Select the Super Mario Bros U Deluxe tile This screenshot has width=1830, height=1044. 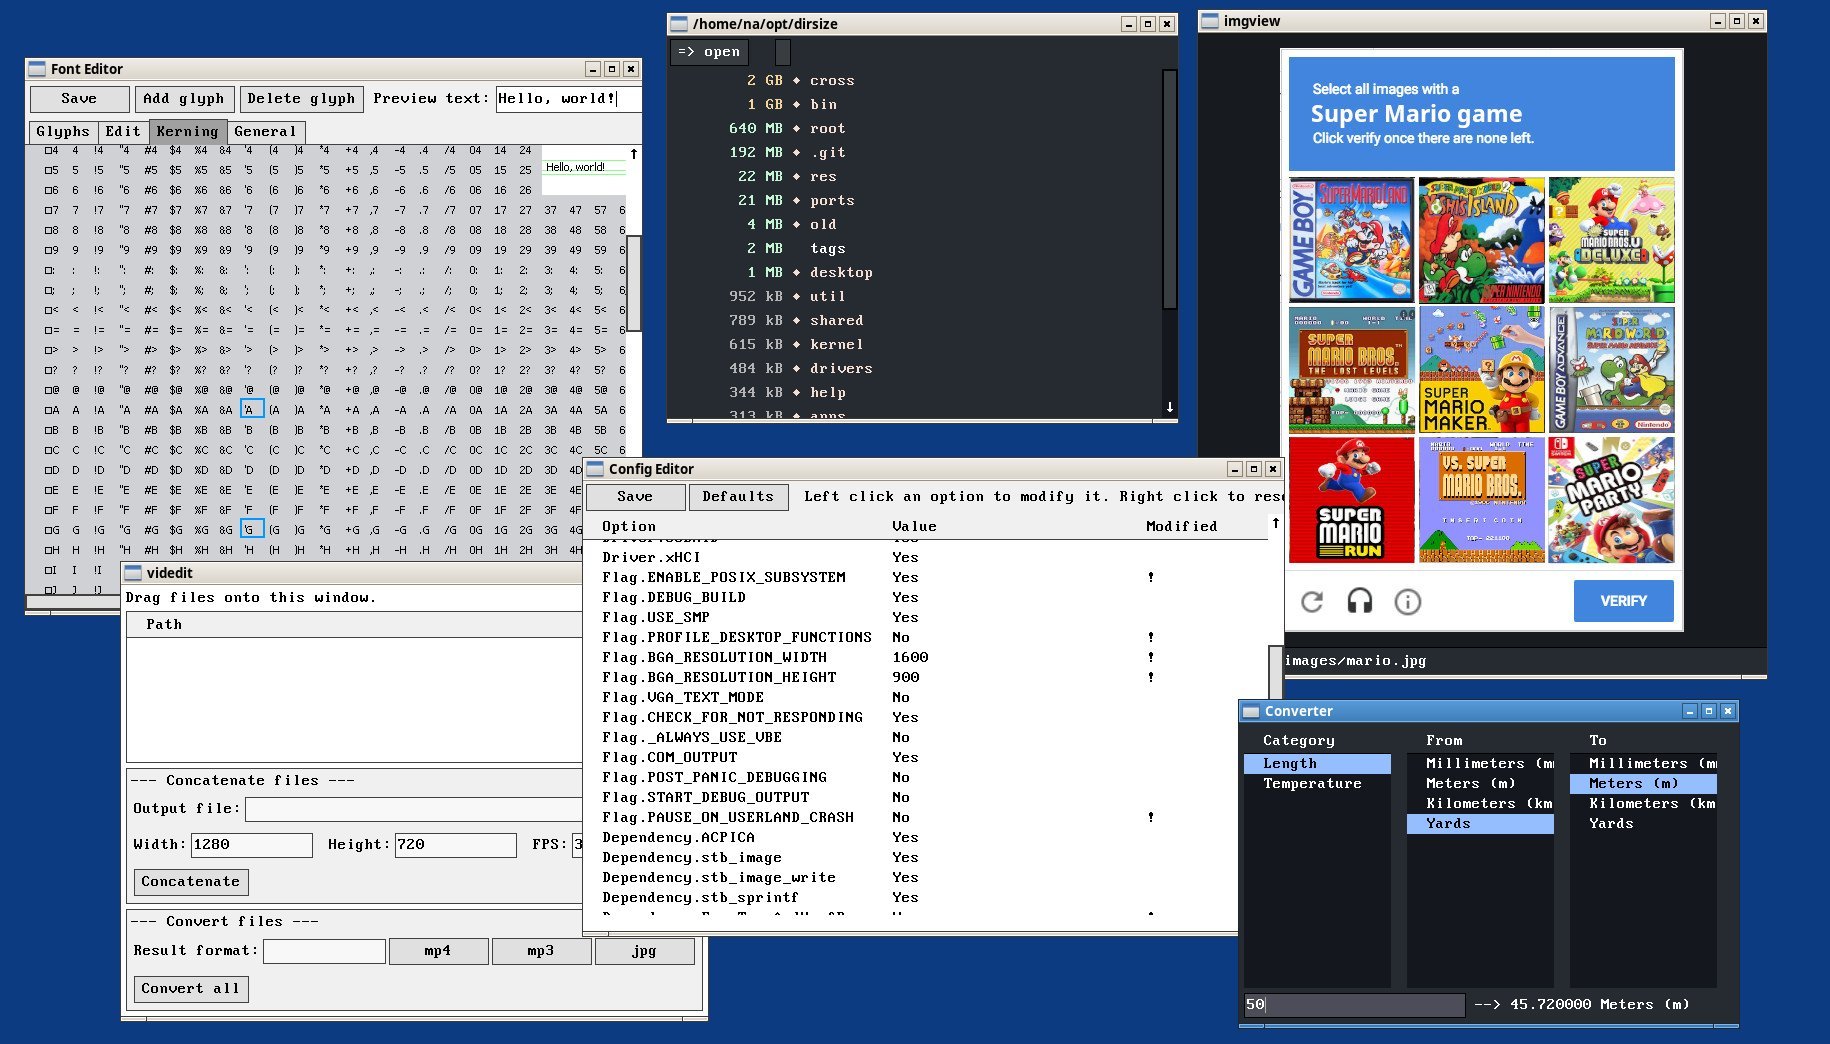1611,240
